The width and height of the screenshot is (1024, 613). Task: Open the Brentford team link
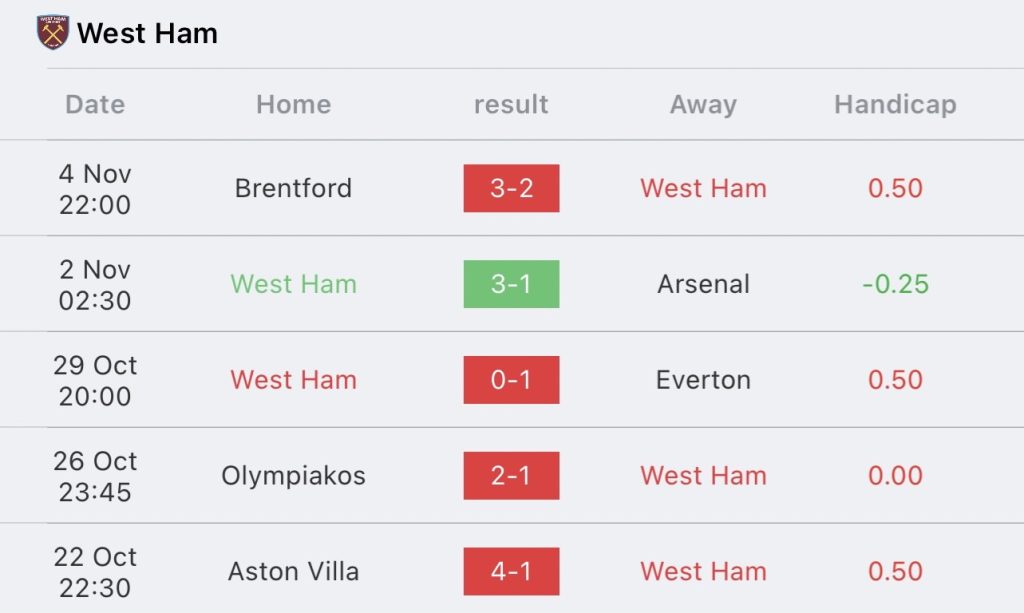(293, 188)
